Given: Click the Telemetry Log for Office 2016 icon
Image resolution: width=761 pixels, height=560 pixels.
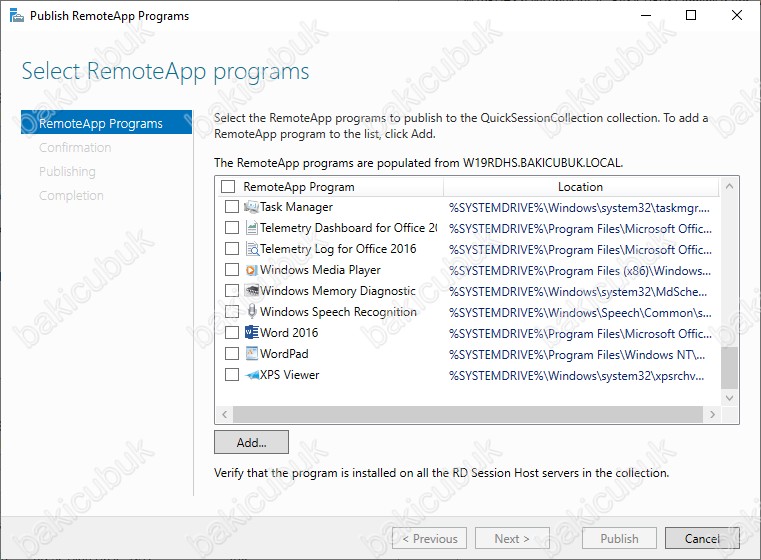Looking at the screenshot, I should click(x=251, y=249).
